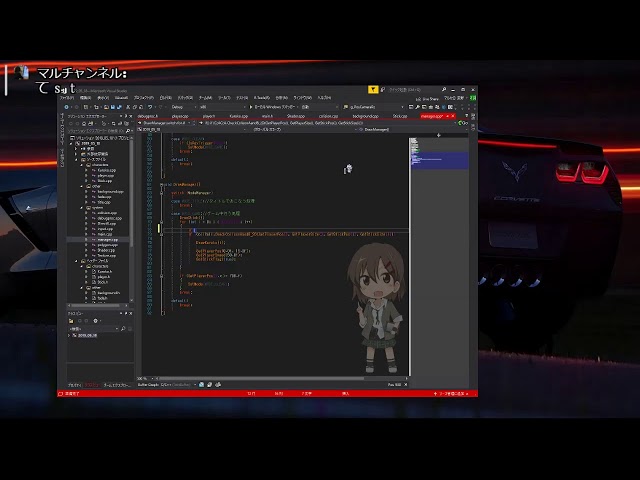Close the manager.cpp tab

(x=453, y=116)
